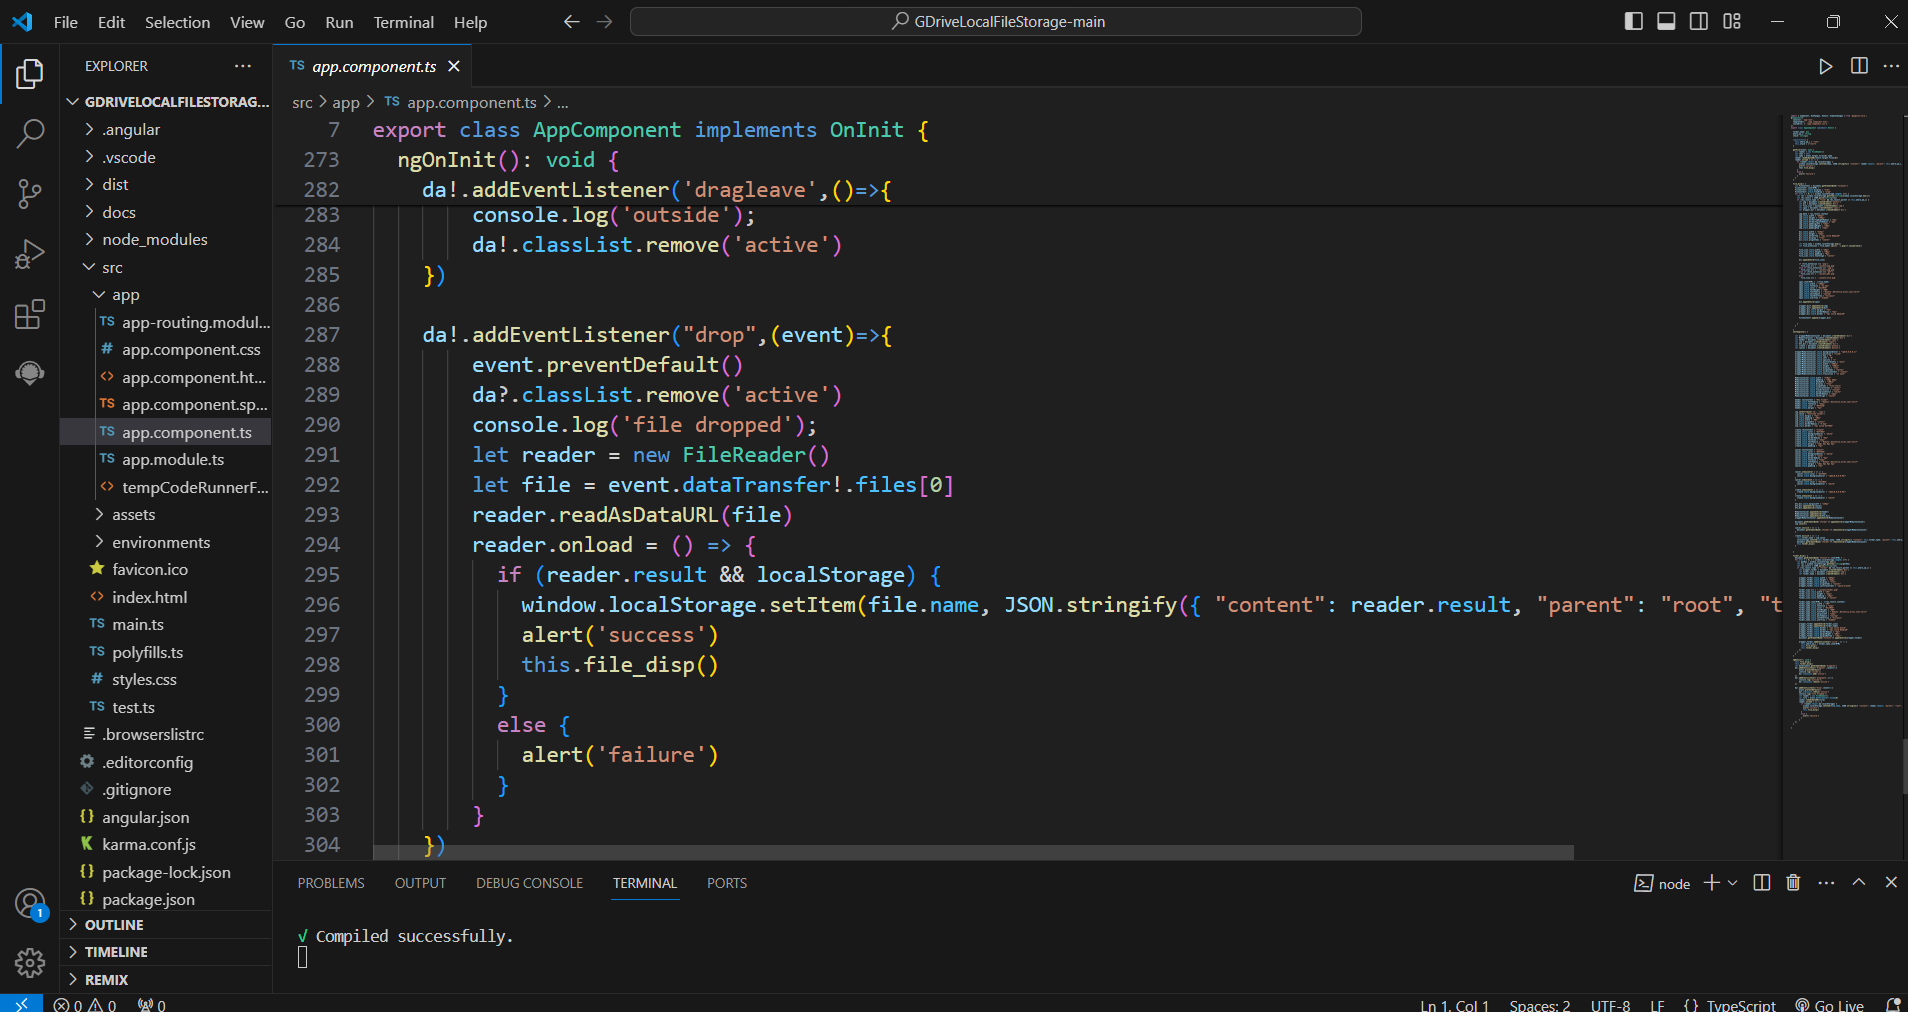Toggle primary side bar visibility
Screen dimensions: 1908x1012
pos(1633,22)
